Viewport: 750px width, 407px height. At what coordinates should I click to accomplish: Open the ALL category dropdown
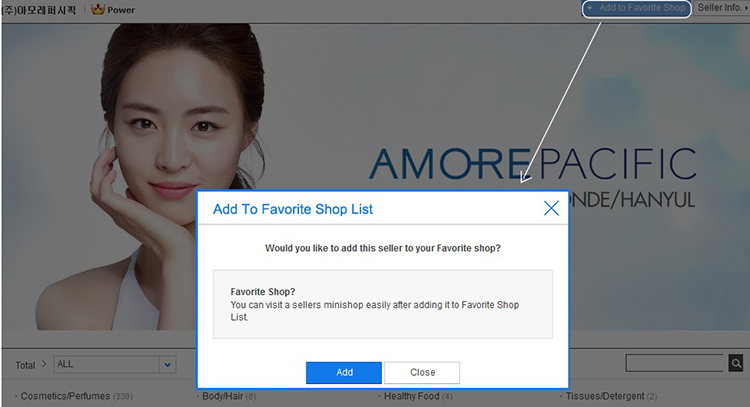pos(115,364)
